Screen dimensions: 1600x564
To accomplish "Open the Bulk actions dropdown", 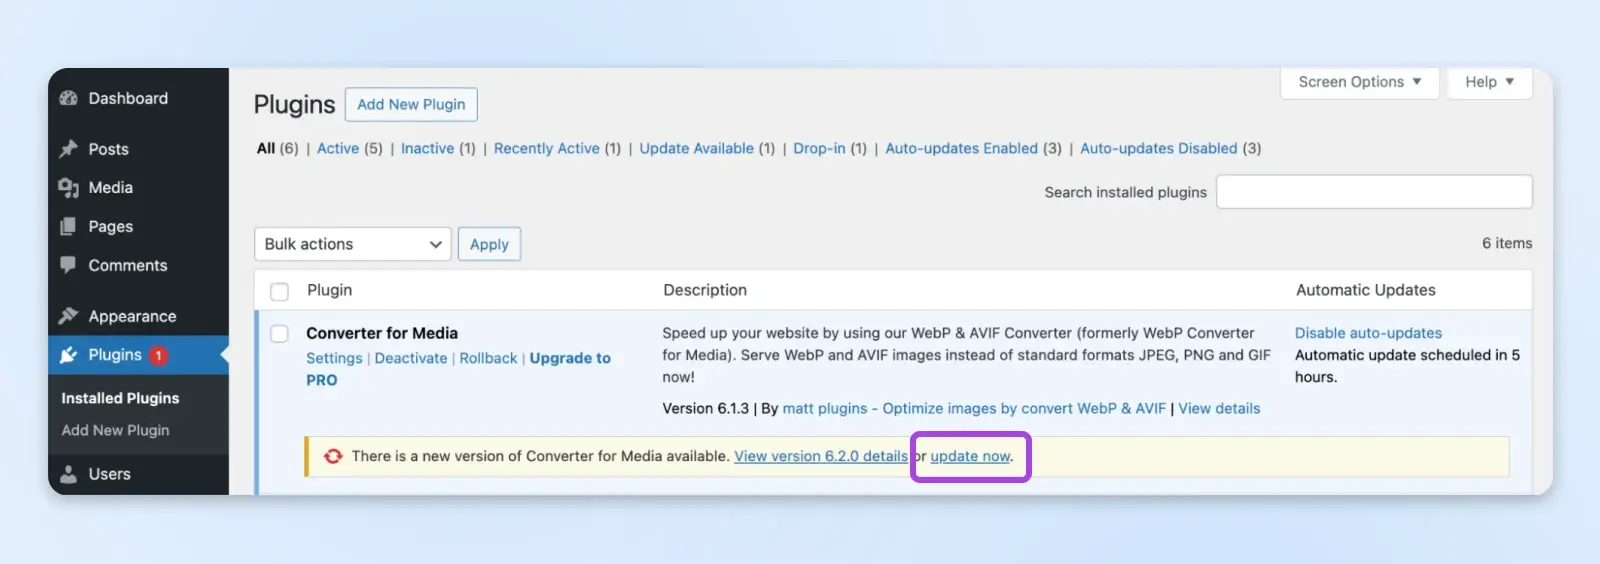I will point(352,244).
